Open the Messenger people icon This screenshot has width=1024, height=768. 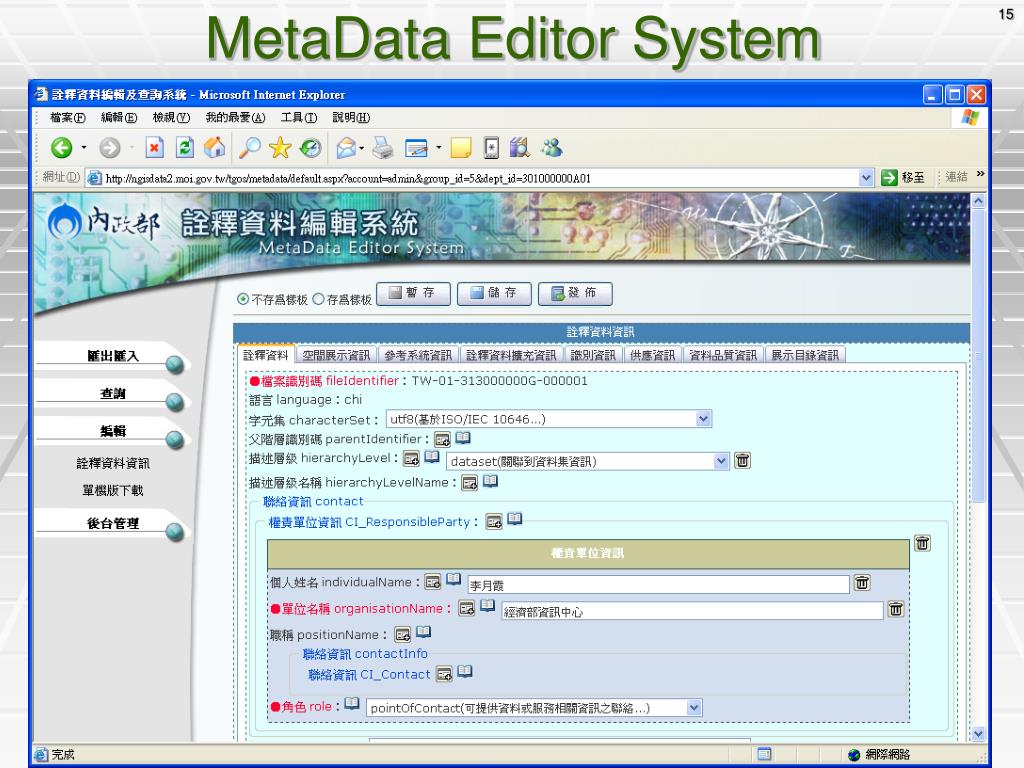(552, 148)
